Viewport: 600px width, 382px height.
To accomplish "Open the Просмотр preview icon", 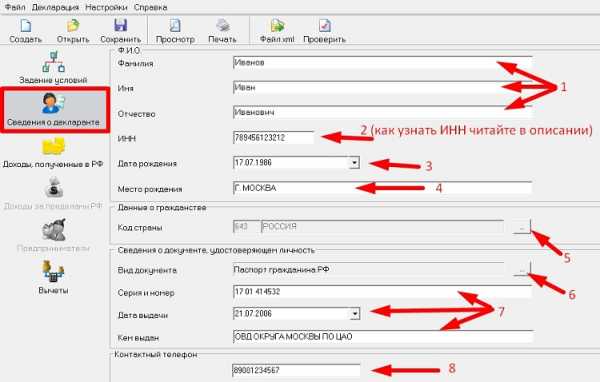I will pyautogui.click(x=175, y=26).
